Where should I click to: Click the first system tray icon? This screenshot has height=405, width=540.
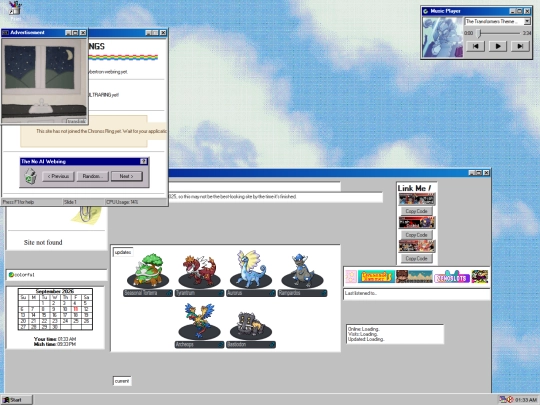tap(503, 399)
